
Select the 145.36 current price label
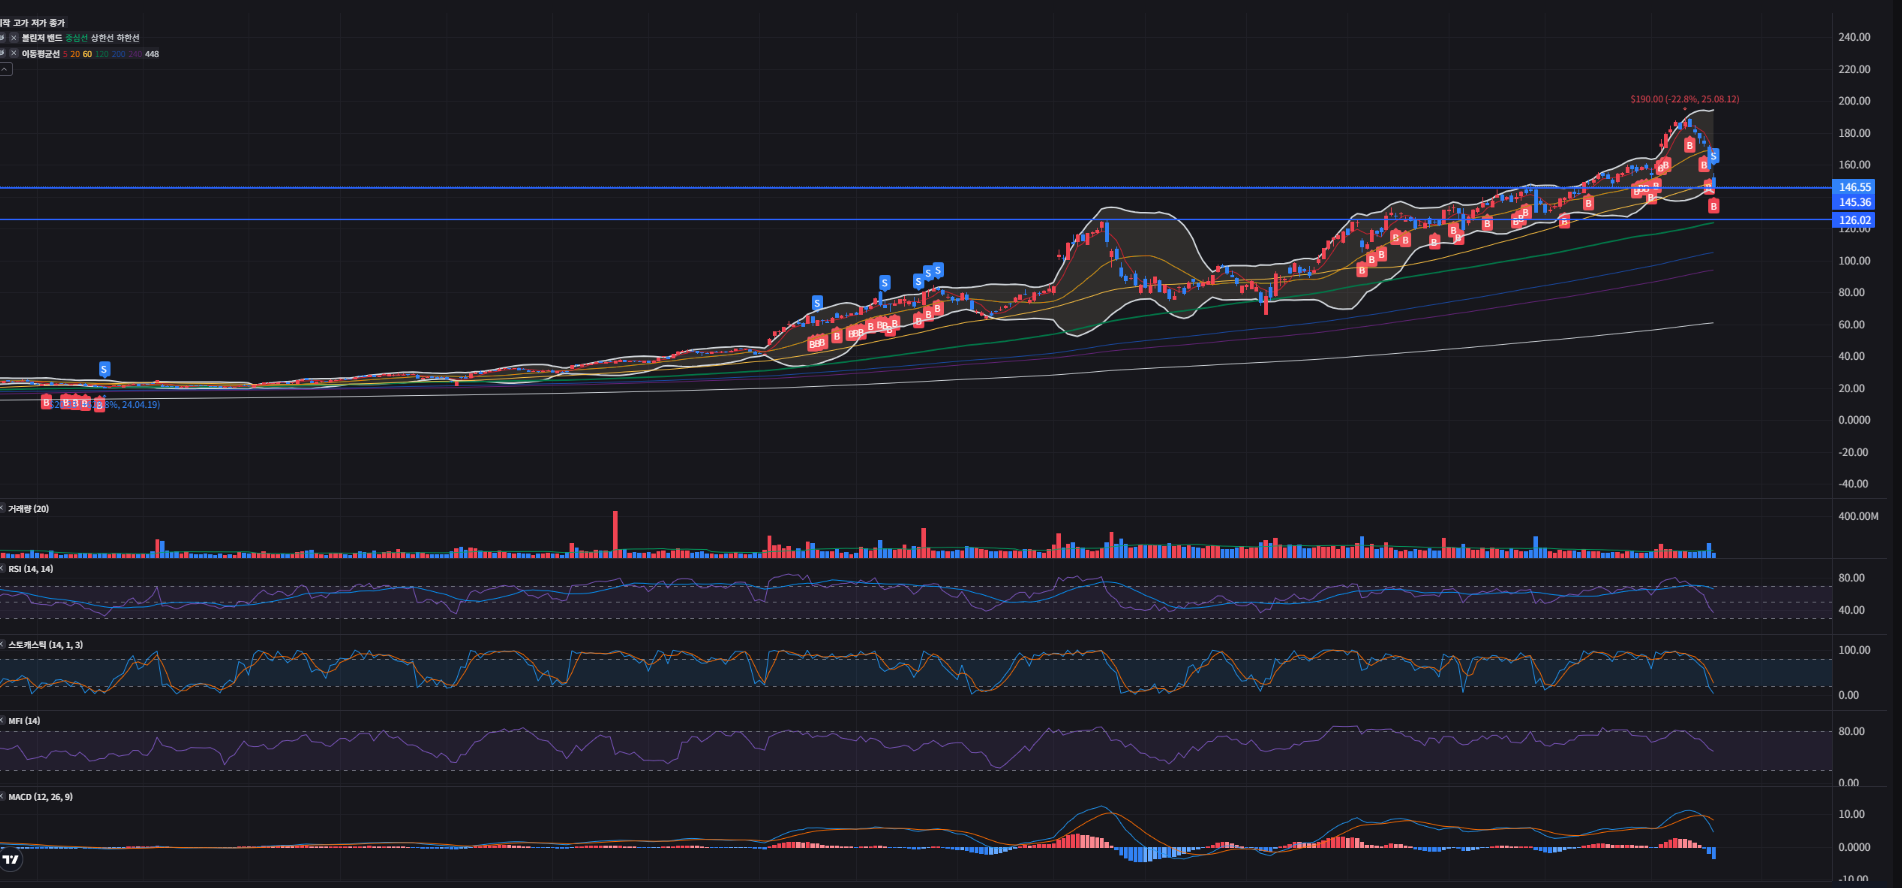1853,202
